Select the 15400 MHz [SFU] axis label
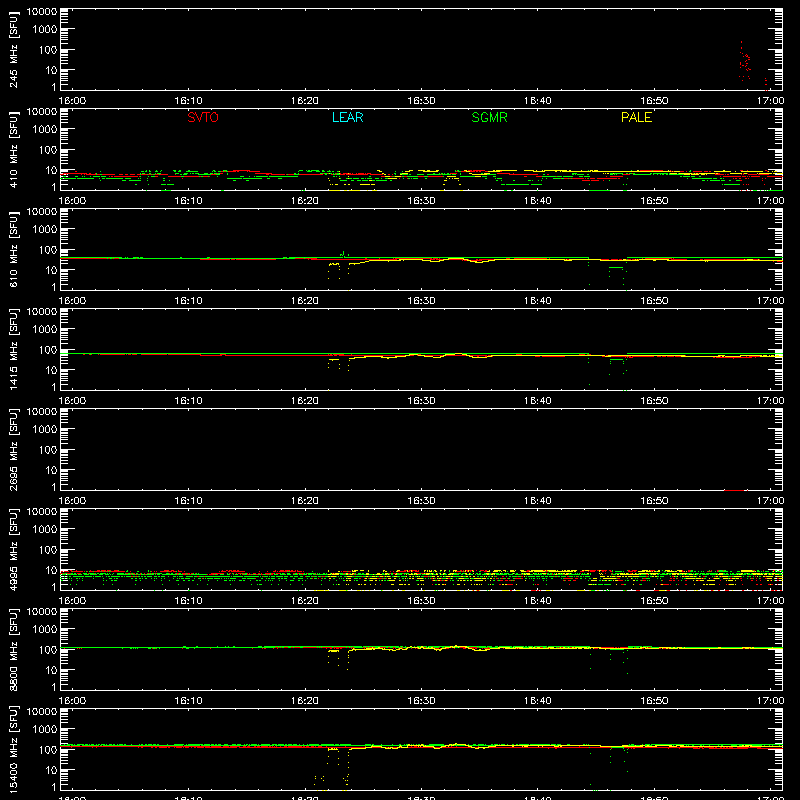800x800 pixels. [14, 749]
